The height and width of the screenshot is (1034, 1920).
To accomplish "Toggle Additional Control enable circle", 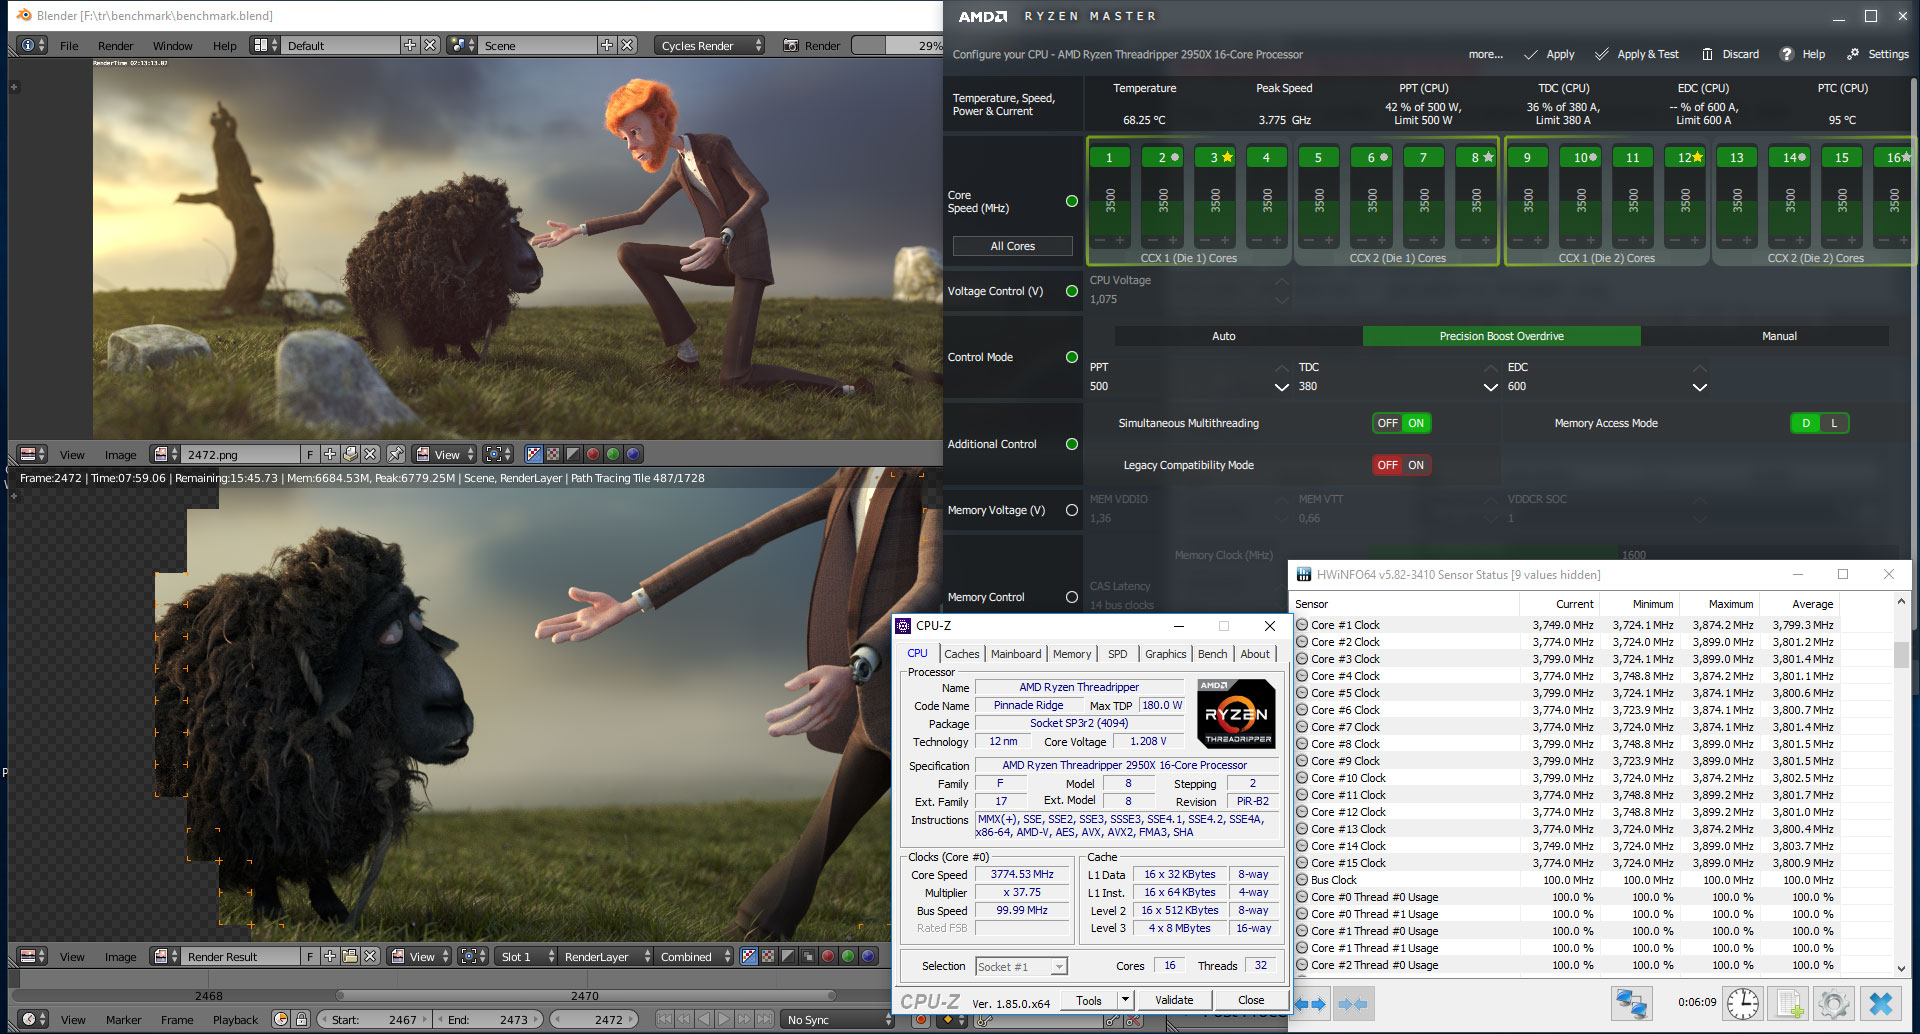I will (1072, 444).
